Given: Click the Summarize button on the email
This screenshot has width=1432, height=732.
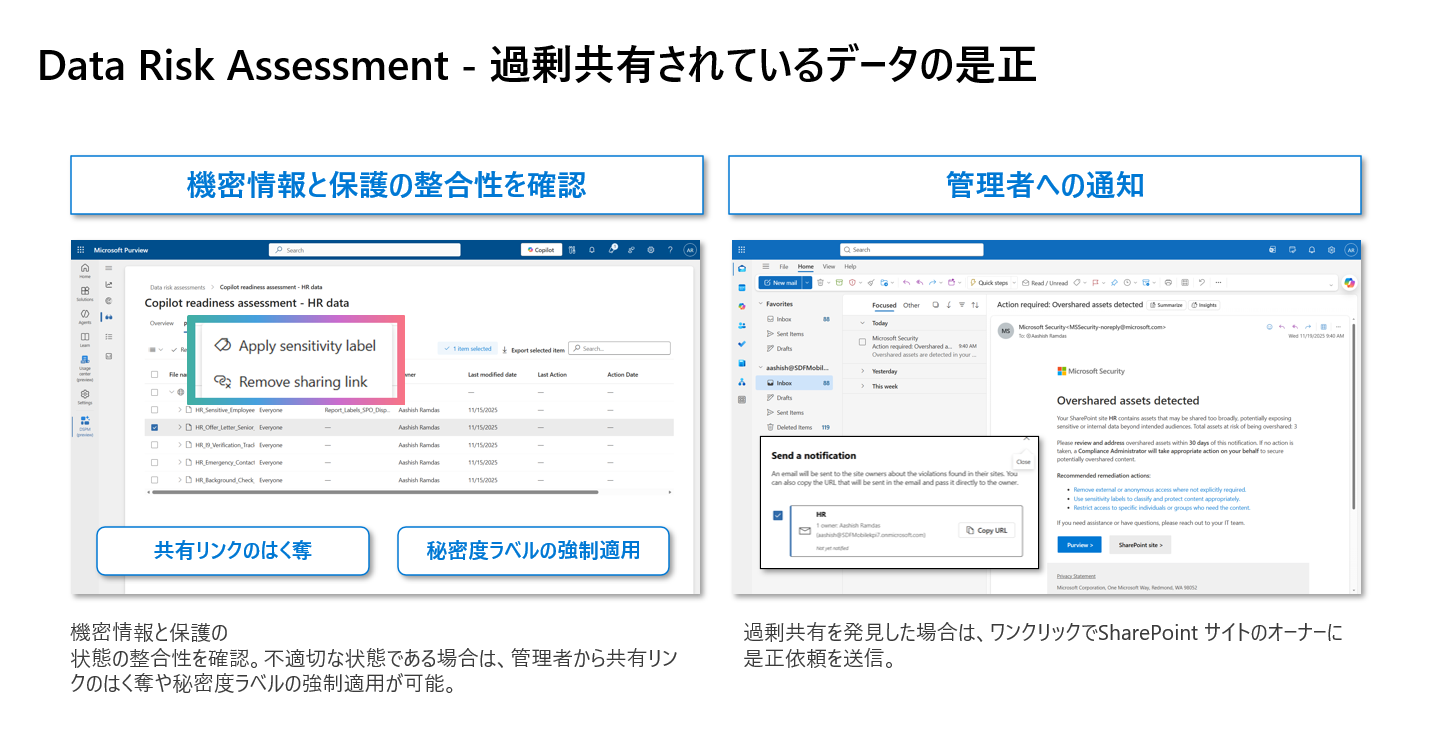Looking at the screenshot, I should 1167,305.
